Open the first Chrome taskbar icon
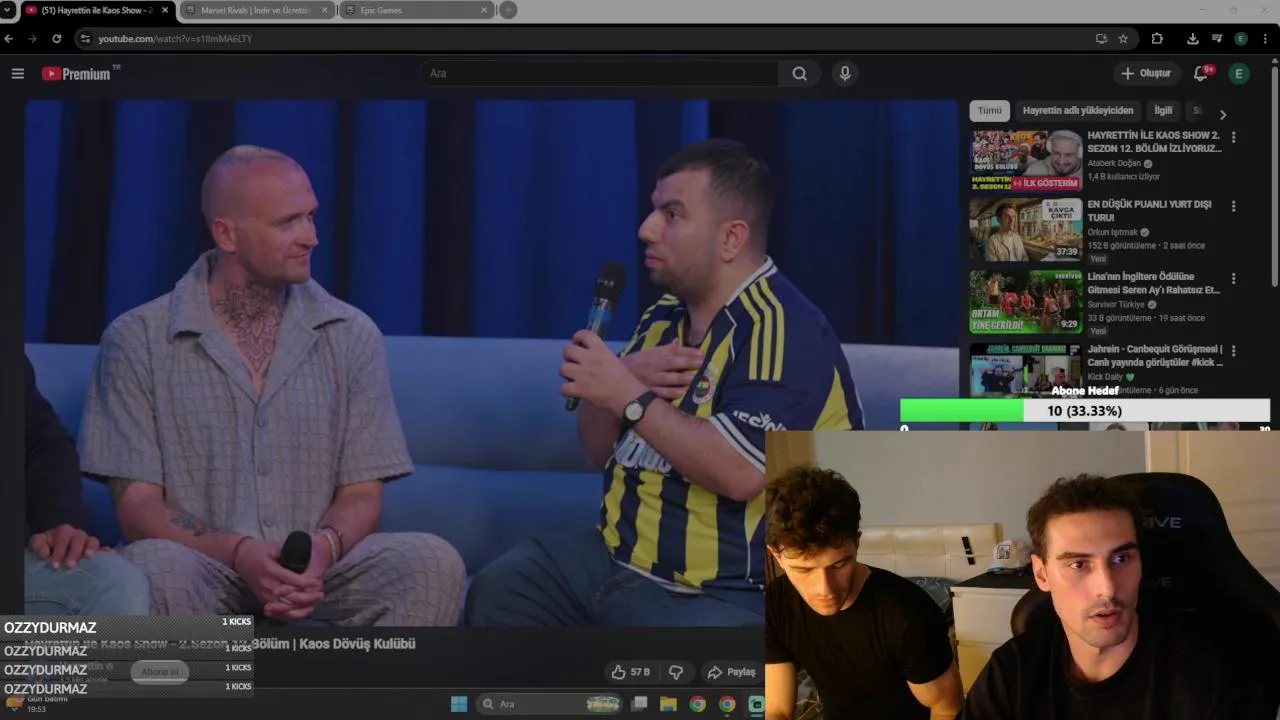The width and height of the screenshot is (1280, 720). [x=698, y=704]
